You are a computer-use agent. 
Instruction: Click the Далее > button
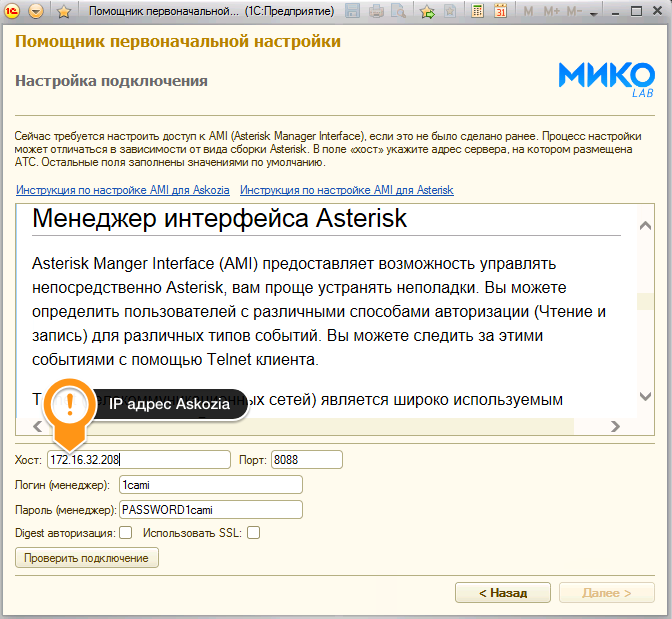[606, 593]
